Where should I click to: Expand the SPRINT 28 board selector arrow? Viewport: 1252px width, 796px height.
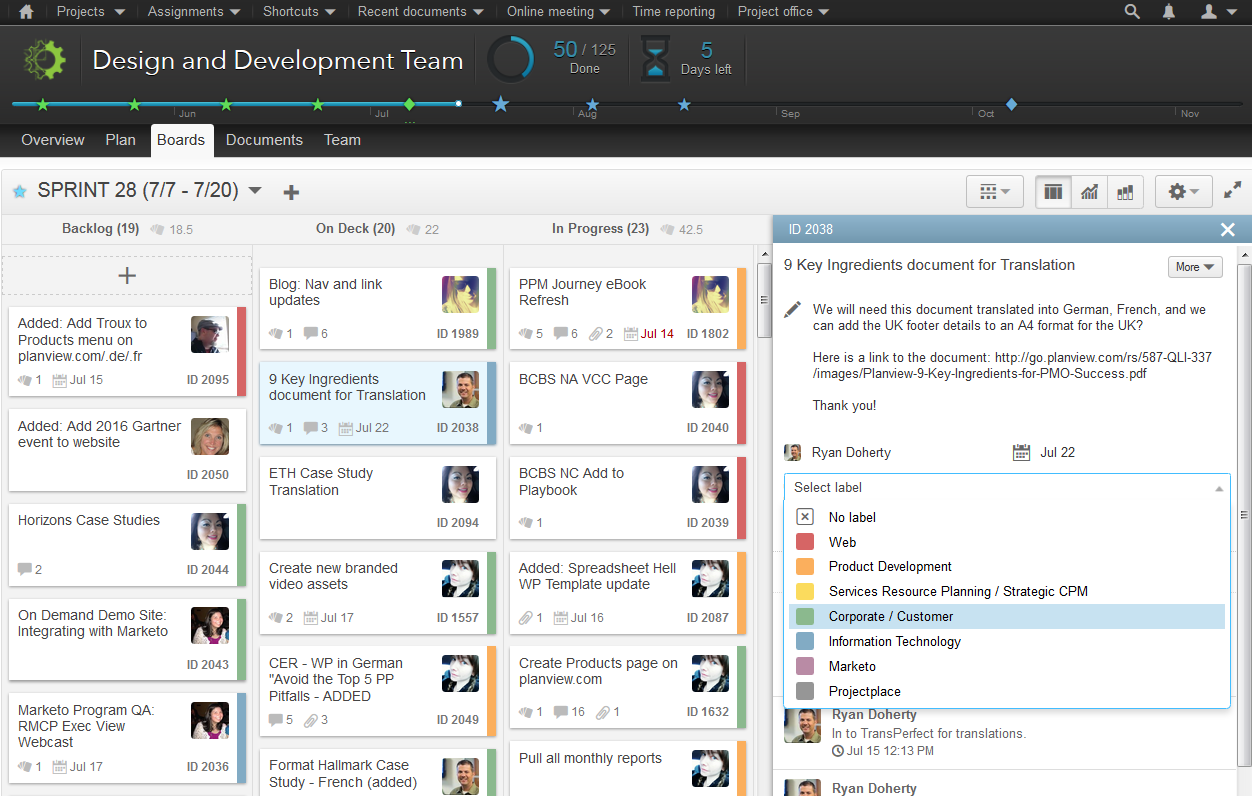(255, 191)
